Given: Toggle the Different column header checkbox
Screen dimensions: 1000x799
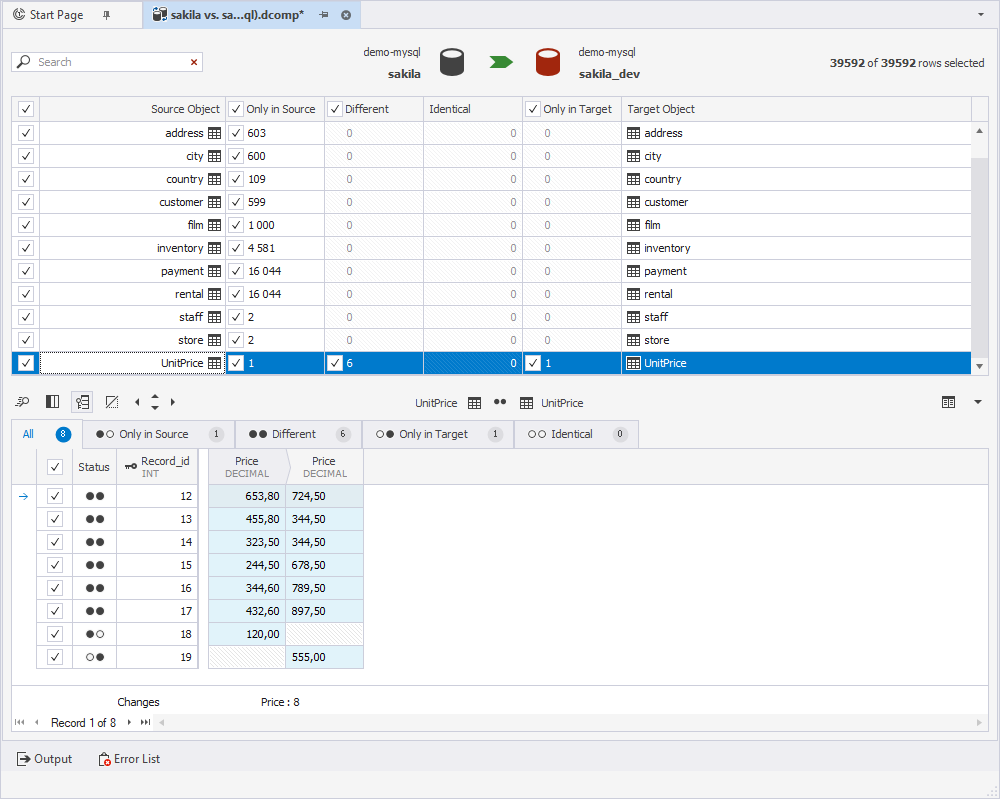Looking at the screenshot, I should click(335, 109).
